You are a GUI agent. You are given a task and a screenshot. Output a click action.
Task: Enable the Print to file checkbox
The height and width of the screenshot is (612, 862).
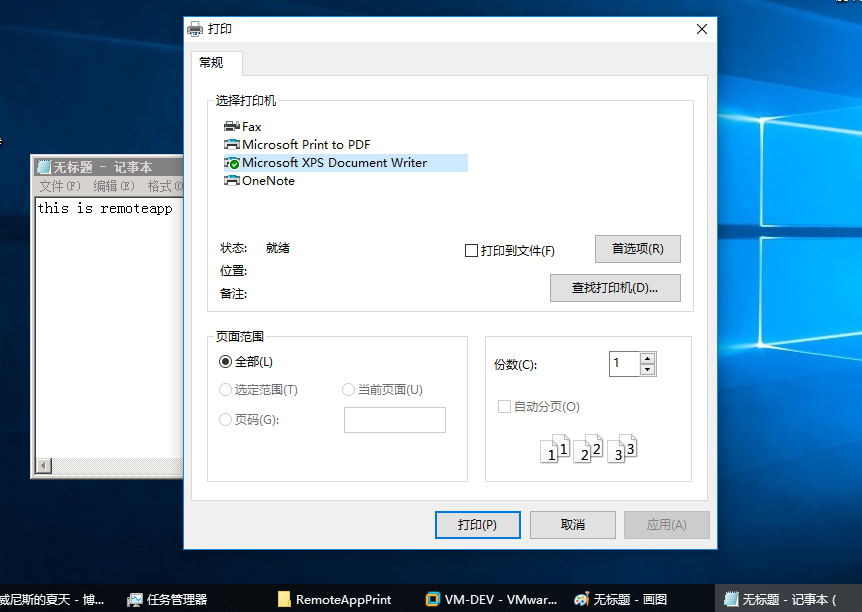471,251
